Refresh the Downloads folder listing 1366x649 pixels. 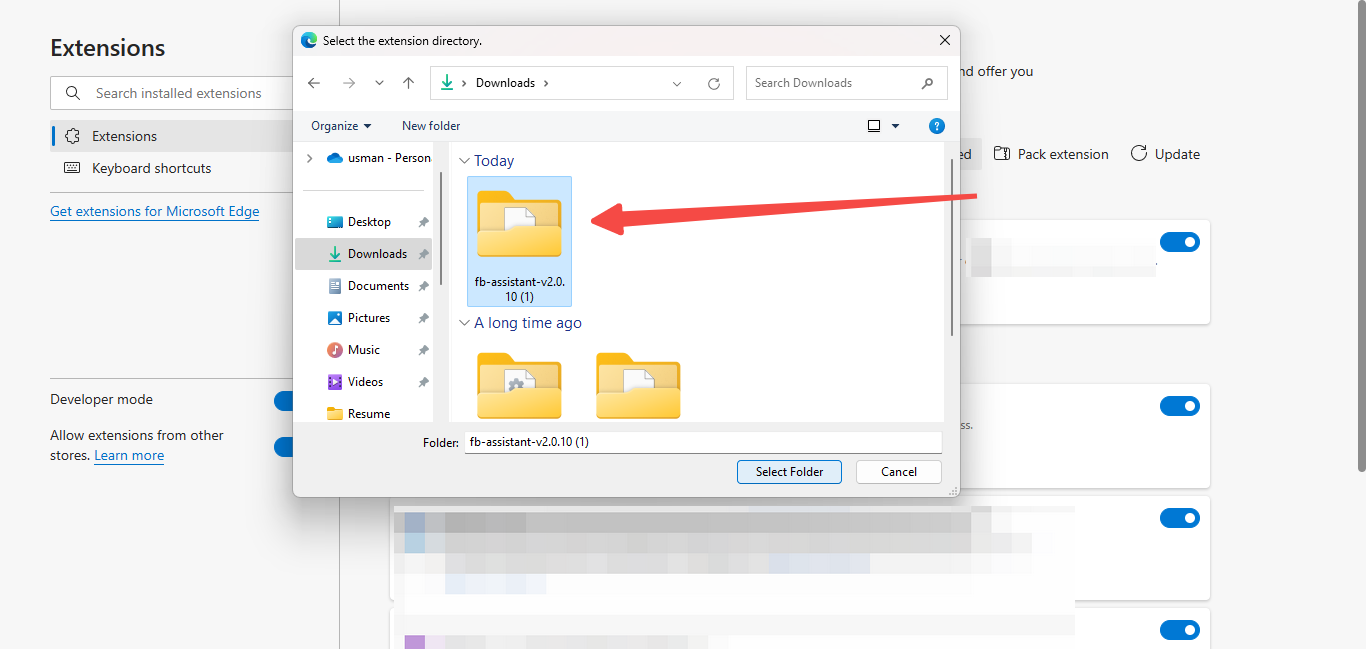click(x=713, y=84)
